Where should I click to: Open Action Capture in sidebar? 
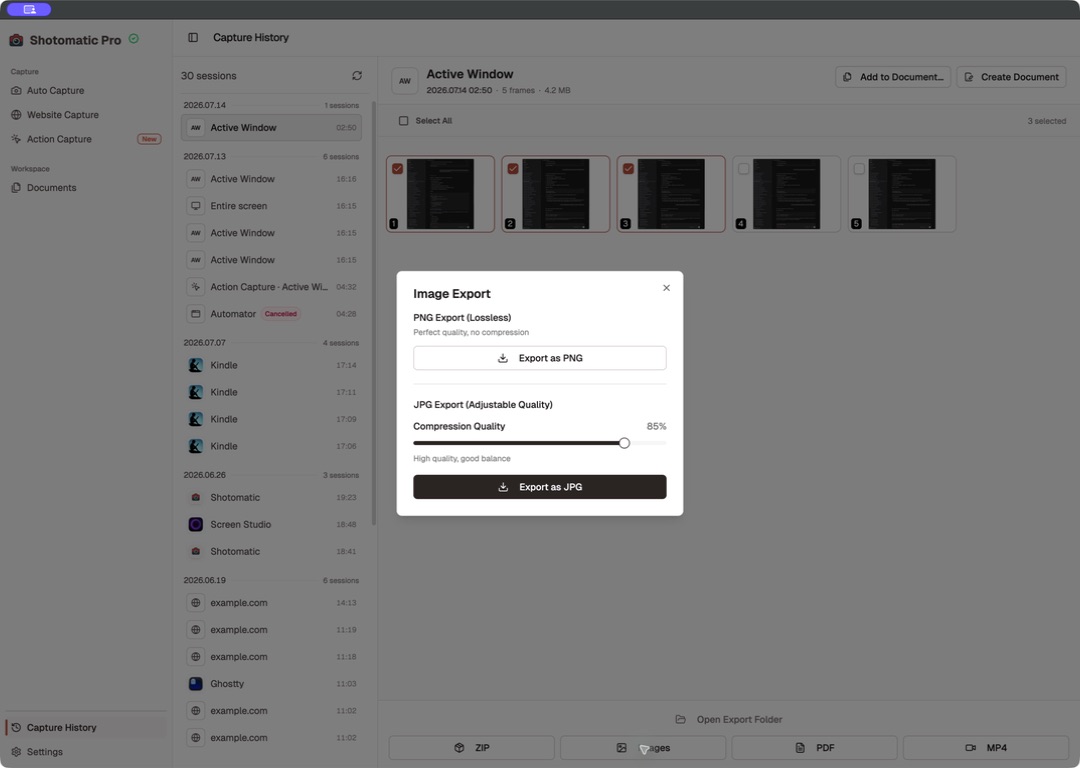(x=85, y=139)
